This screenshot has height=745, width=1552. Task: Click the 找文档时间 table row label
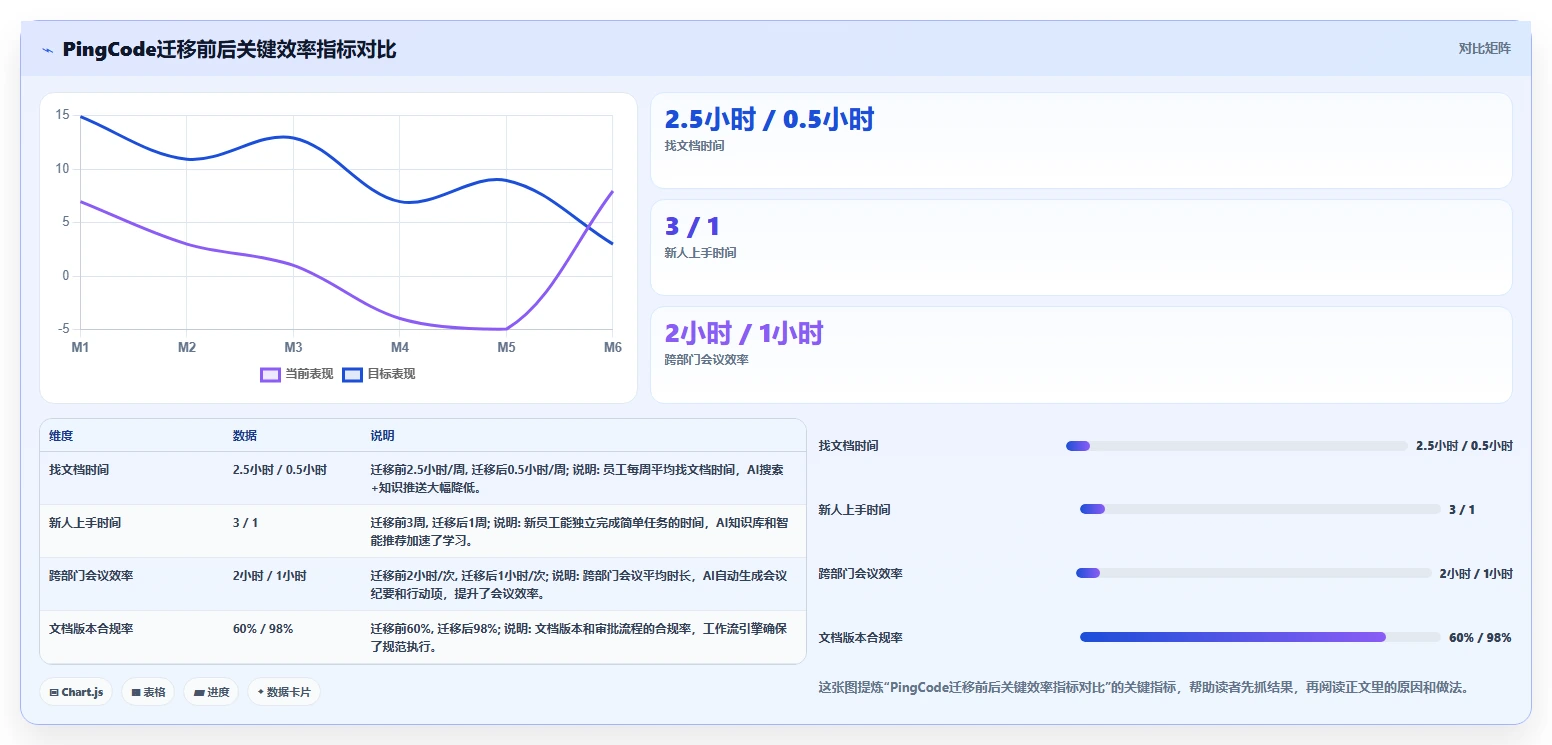(x=79, y=469)
